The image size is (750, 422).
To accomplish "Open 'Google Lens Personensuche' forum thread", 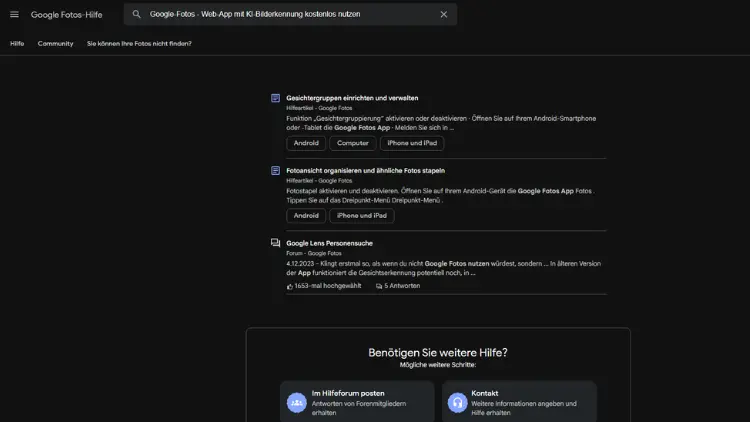I will pos(330,244).
